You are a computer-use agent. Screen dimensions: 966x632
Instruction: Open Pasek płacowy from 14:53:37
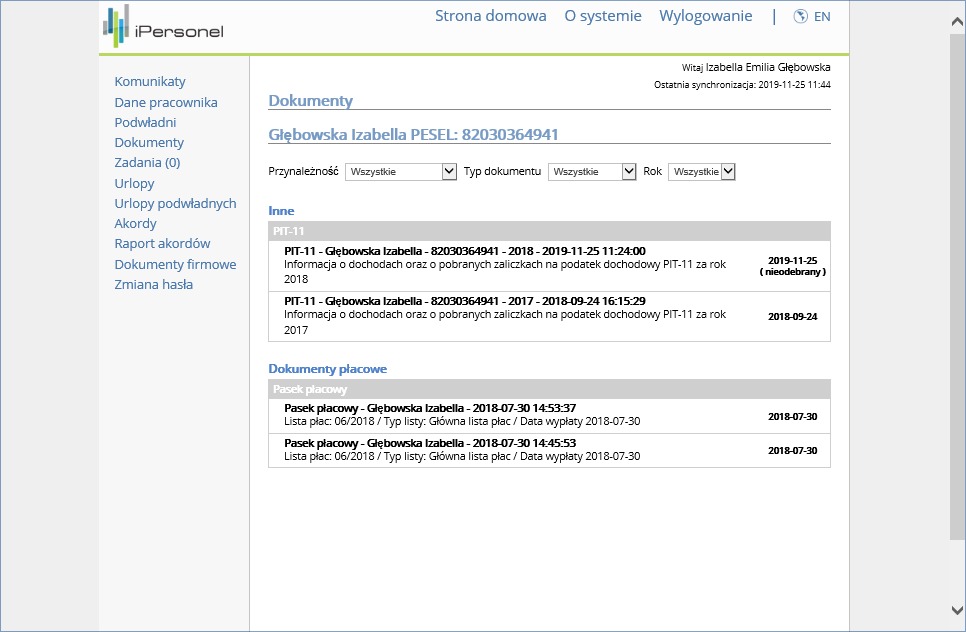(429, 408)
